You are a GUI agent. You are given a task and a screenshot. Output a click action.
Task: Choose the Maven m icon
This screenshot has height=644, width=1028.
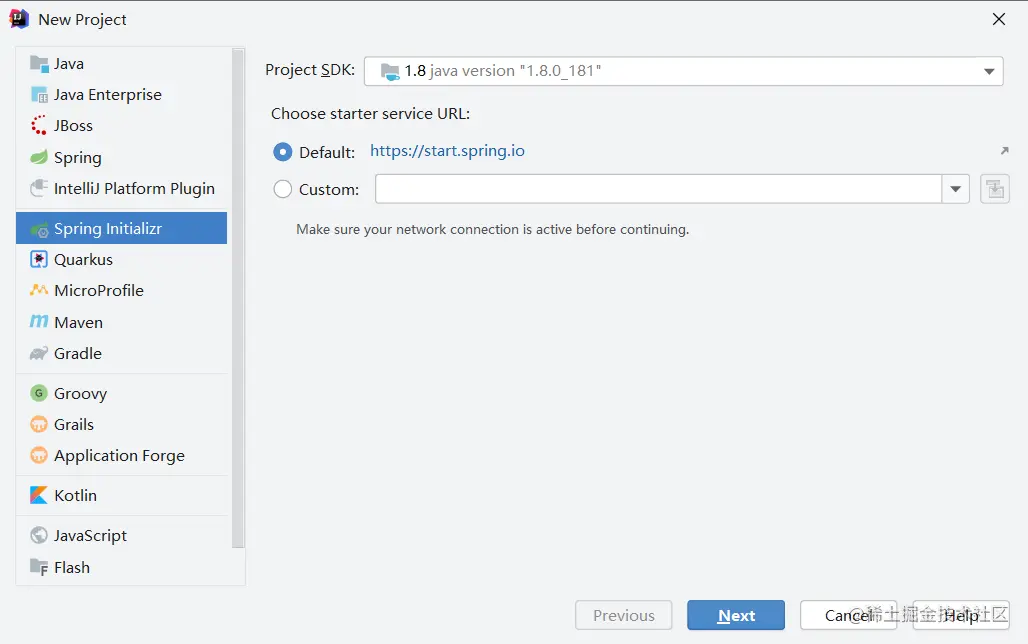tap(39, 321)
